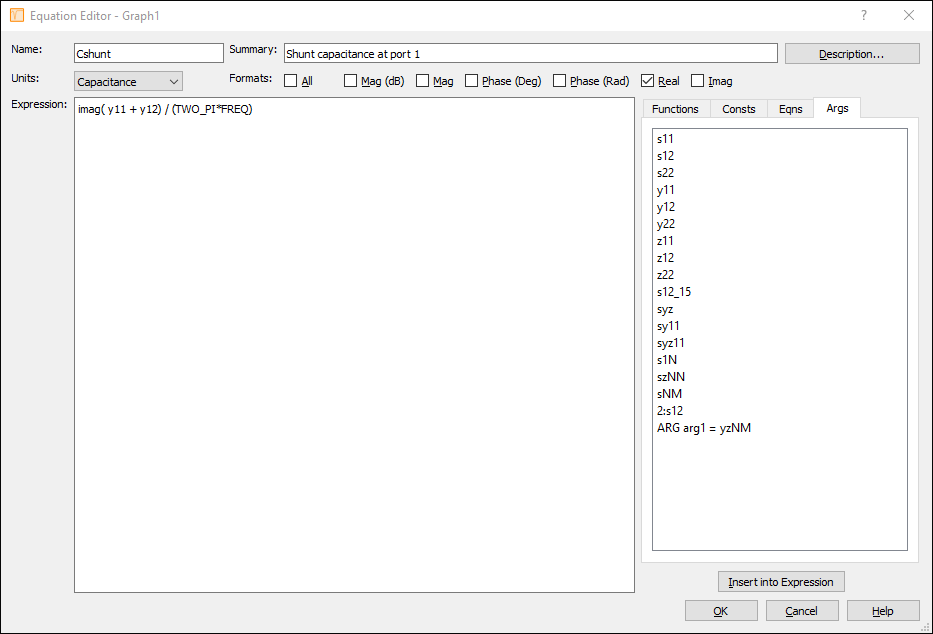This screenshot has width=933, height=634.
Task: Click the Summary field text
Action: coord(531,54)
